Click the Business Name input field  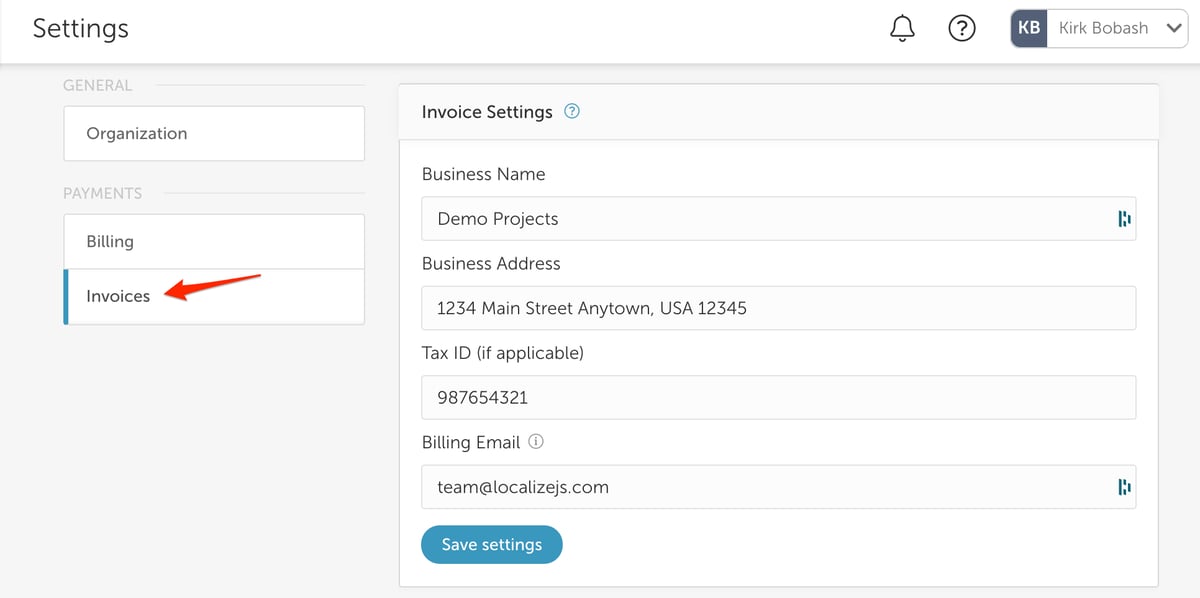pyautogui.click(x=778, y=219)
